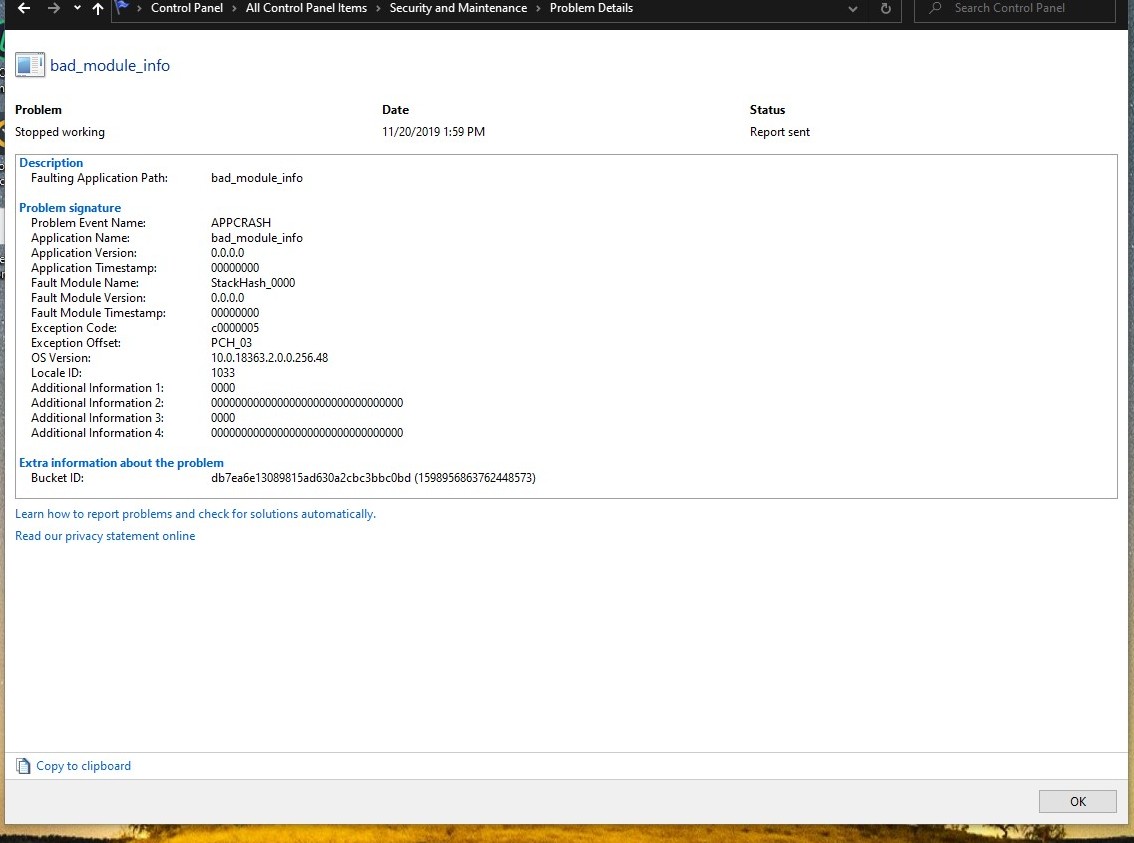Select OS Version value 10.0.18363.2.0.0.256.48
Screen dimensions: 1134x843
[x=269, y=358]
